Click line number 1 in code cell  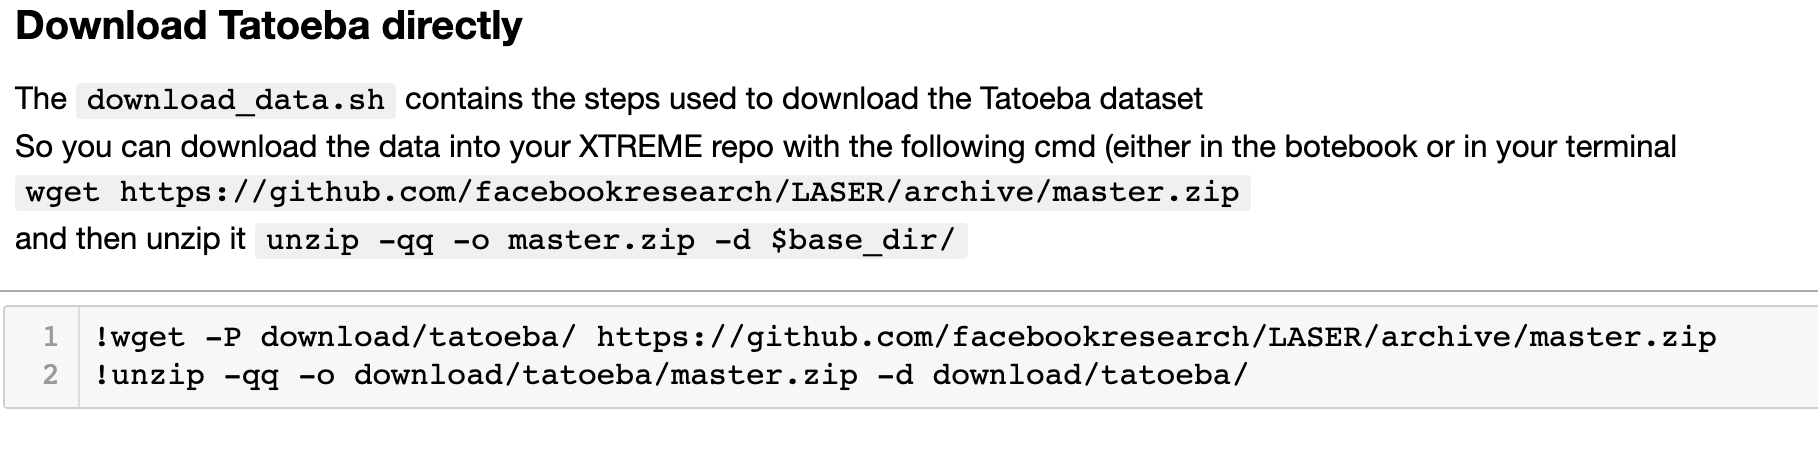point(50,337)
